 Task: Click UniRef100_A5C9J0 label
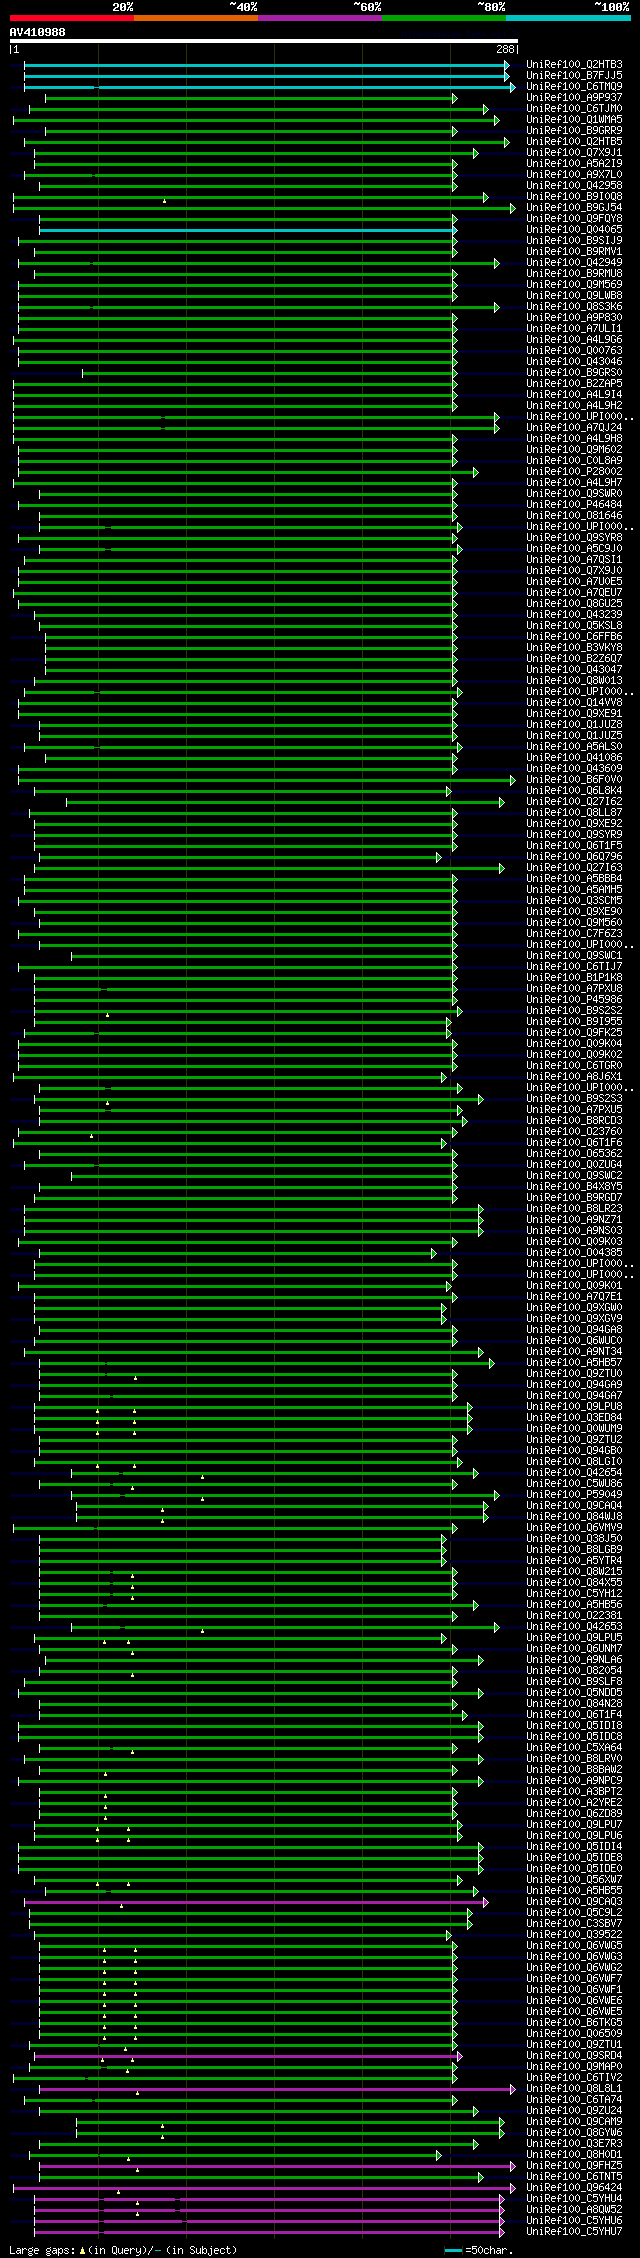tap(574, 549)
